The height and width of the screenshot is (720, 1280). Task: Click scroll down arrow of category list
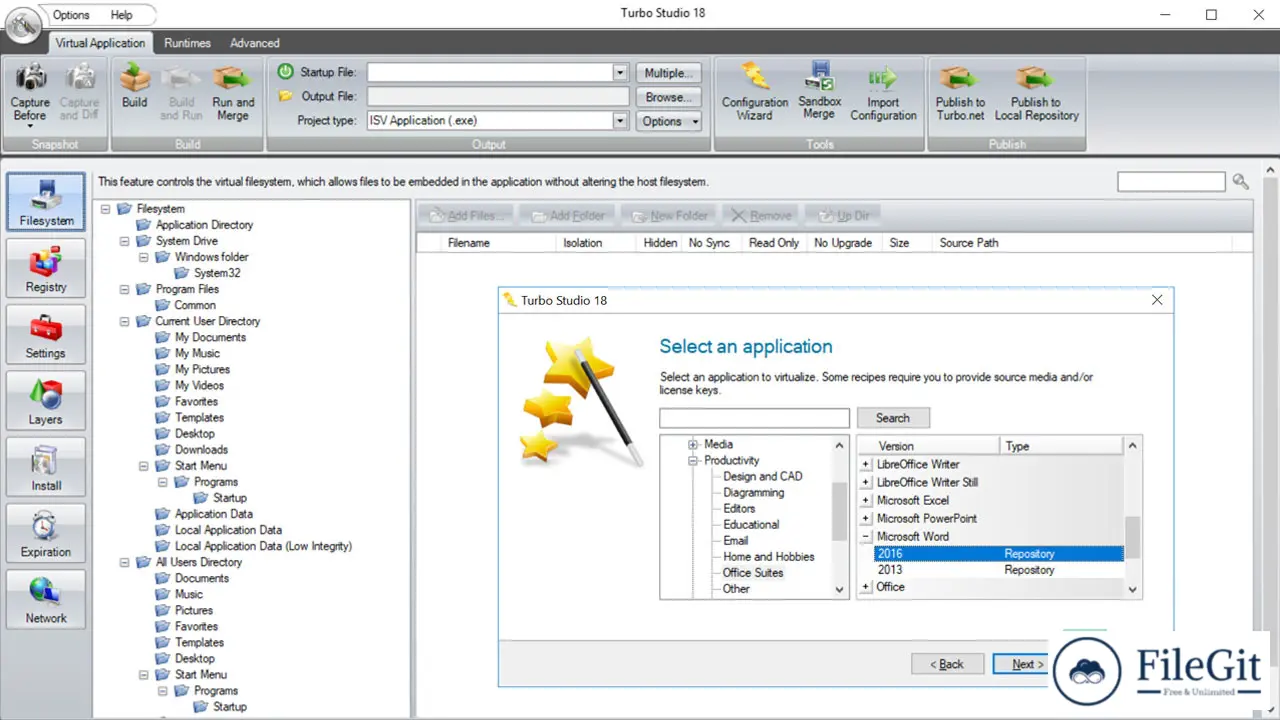point(840,590)
